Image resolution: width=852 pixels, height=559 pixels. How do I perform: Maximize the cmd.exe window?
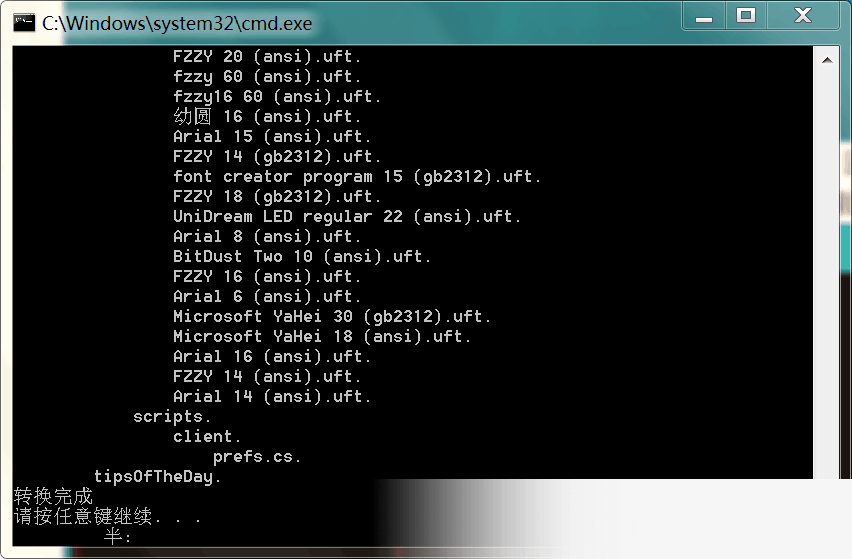(746, 16)
